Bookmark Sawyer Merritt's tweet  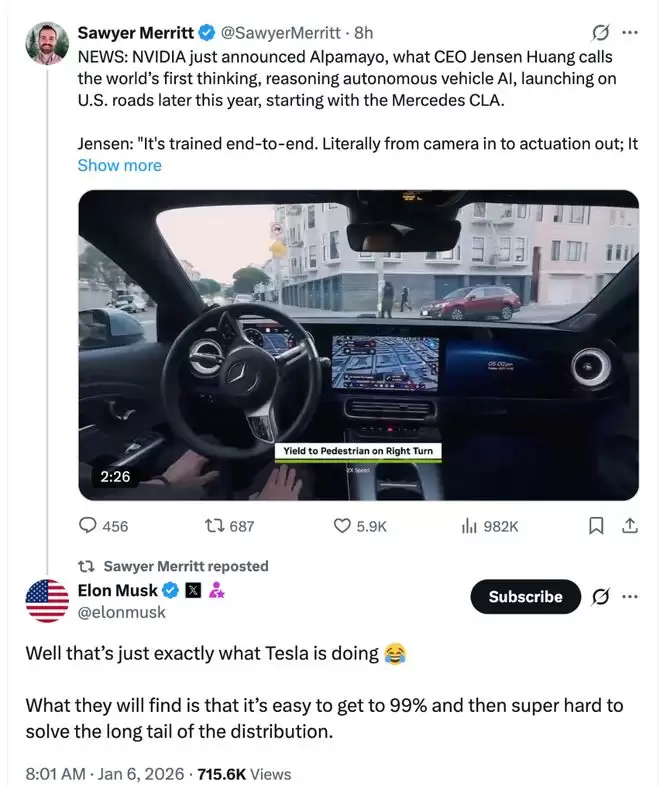(x=596, y=525)
